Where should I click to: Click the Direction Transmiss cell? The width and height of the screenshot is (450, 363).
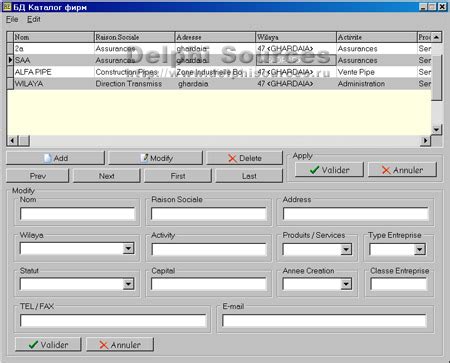tap(135, 84)
